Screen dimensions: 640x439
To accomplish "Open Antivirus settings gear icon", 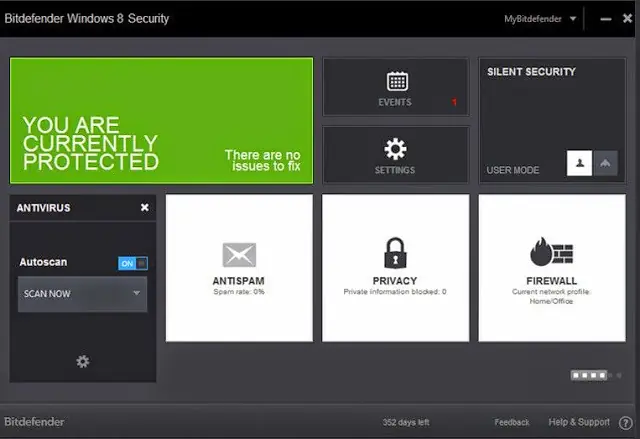I will [x=82, y=361].
